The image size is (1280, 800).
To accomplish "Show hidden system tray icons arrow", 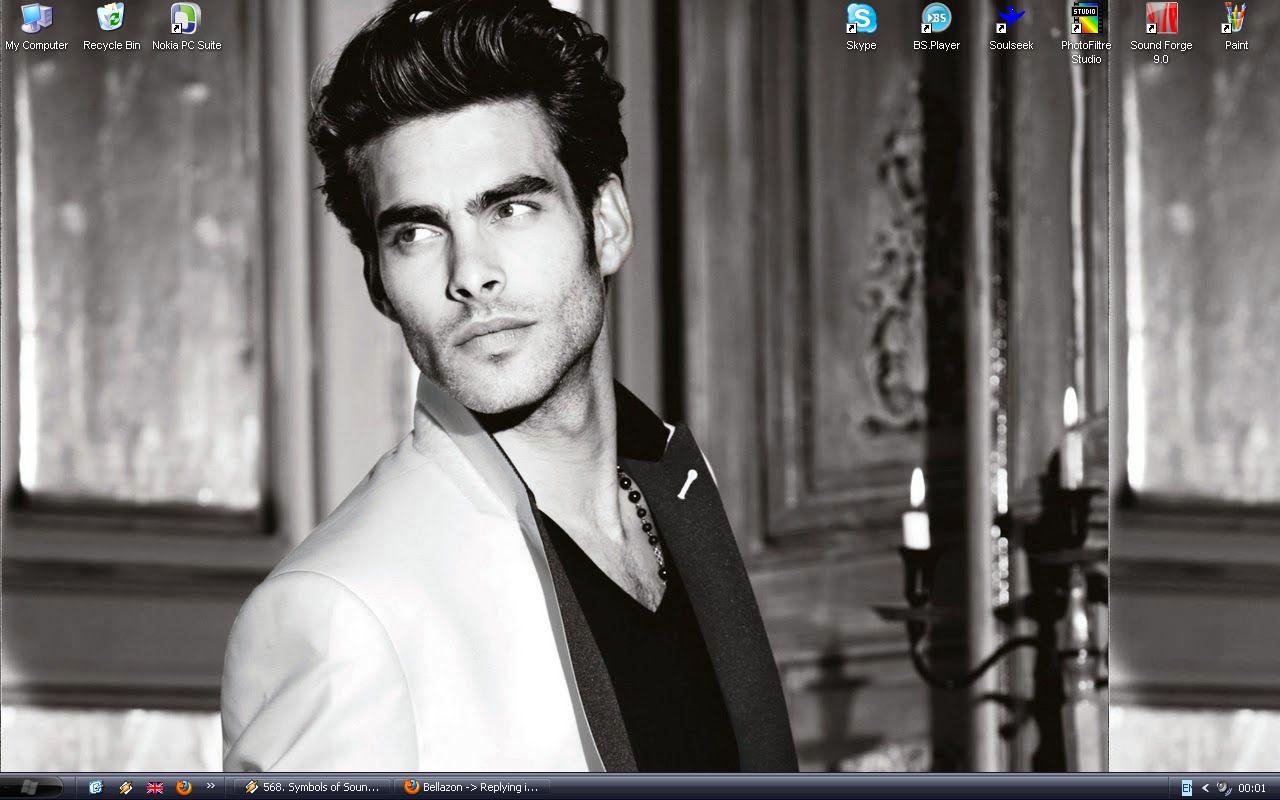I will pyautogui.click(x=1205, y=787).
